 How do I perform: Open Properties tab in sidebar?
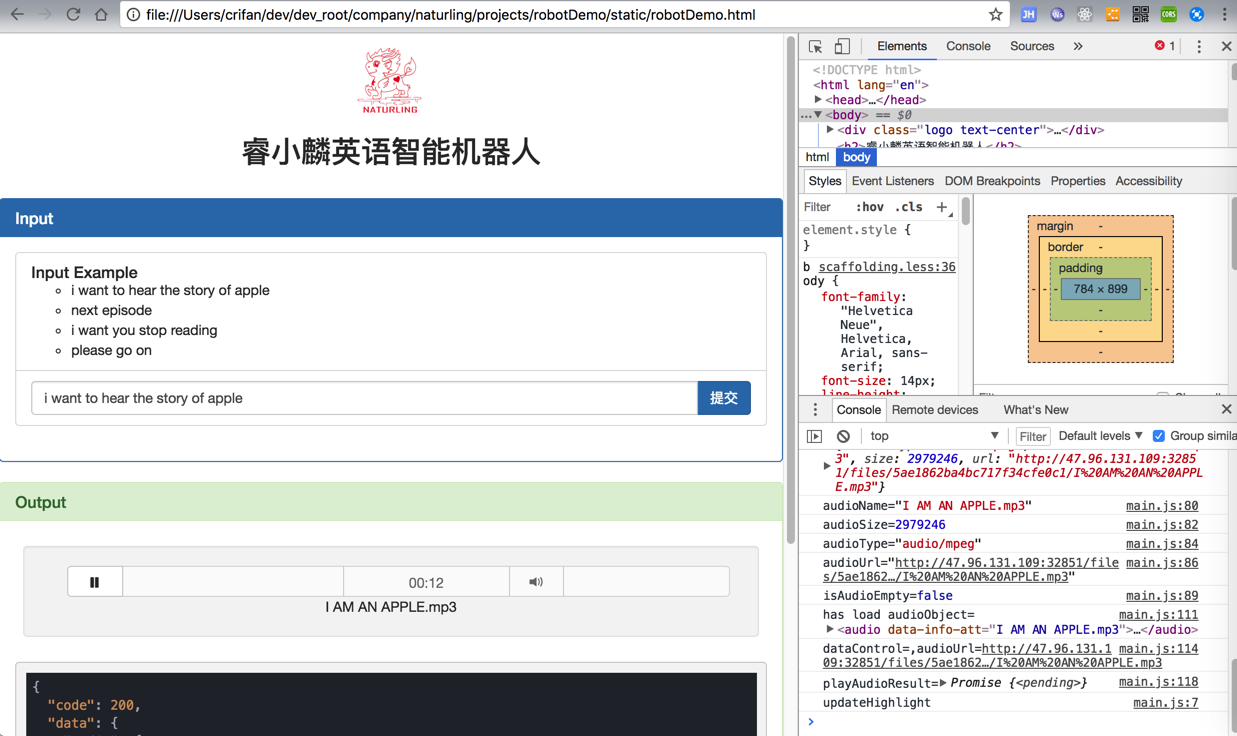[1078, 181]
